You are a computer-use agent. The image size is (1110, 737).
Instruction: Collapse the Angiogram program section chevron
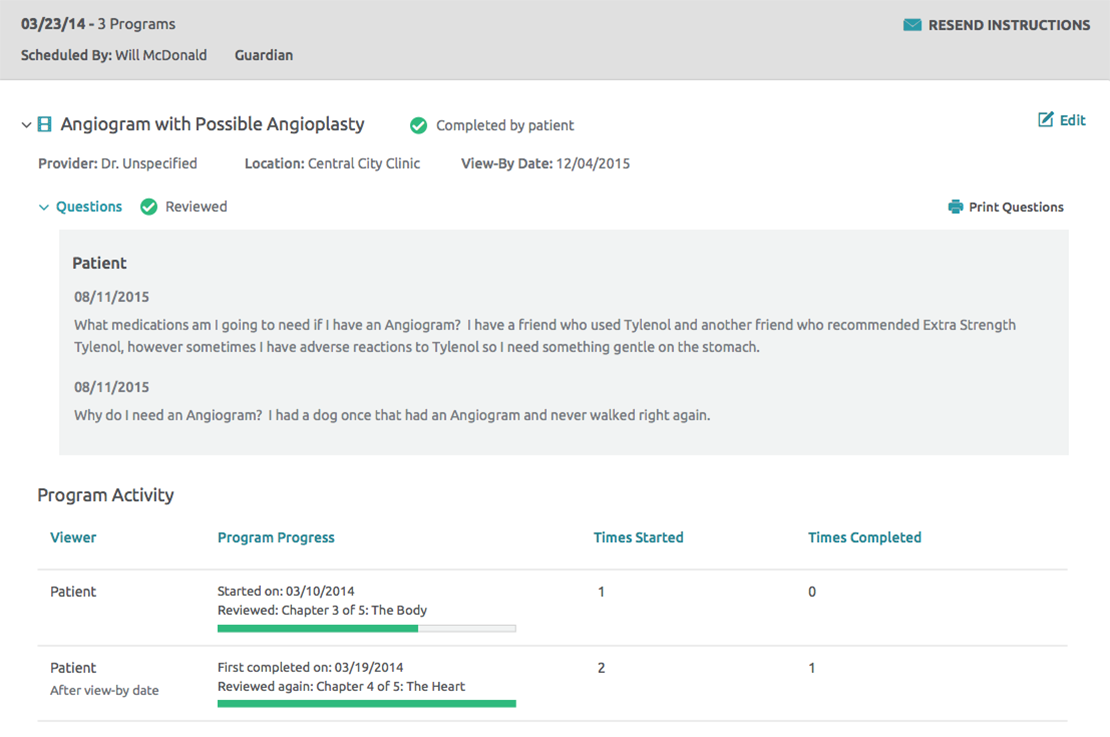click(x=26, y=125)
